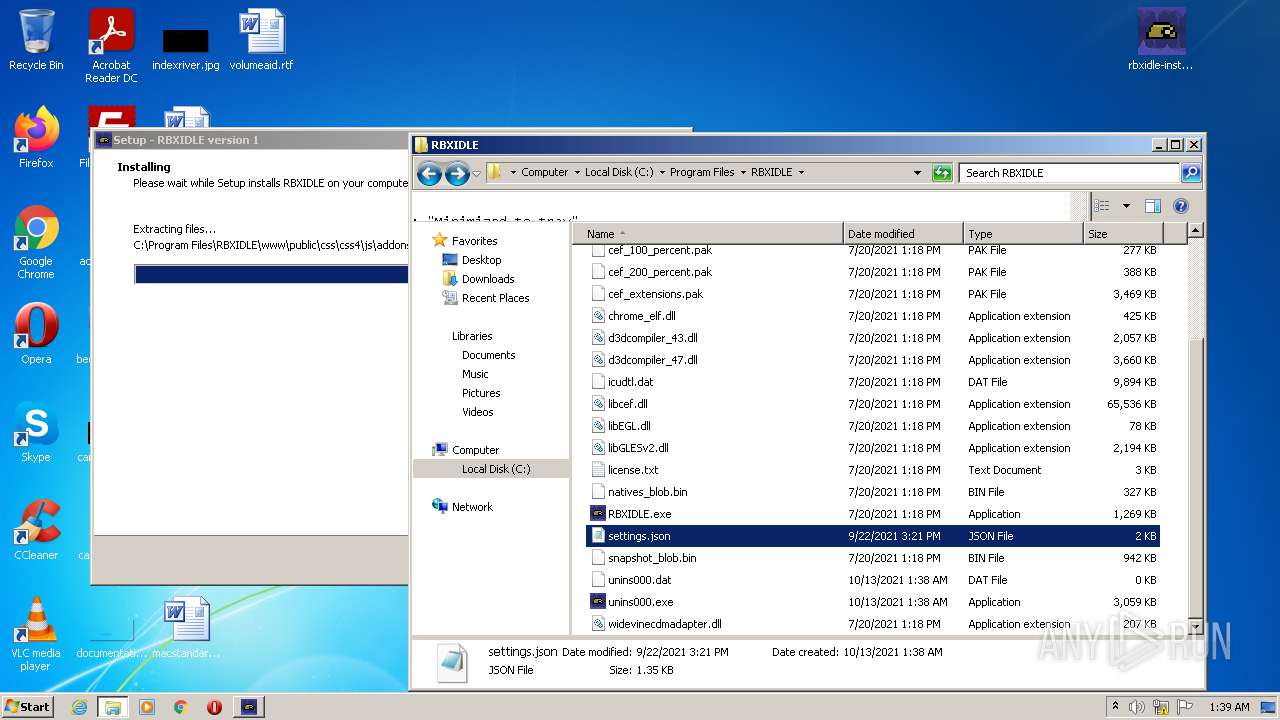Launch Acrobat Reader DC from desktop
This screenshot has width=1280, height=720.
coord(111,45)
